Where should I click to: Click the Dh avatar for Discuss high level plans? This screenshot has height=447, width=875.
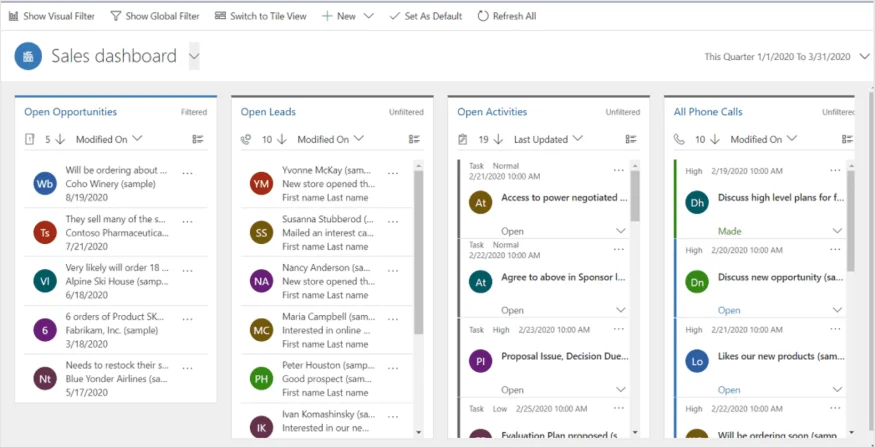click(x=697, y=203)
